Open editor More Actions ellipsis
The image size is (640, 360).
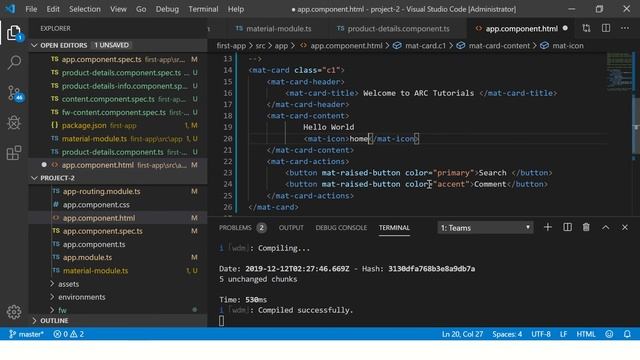[x=625, y=28]
